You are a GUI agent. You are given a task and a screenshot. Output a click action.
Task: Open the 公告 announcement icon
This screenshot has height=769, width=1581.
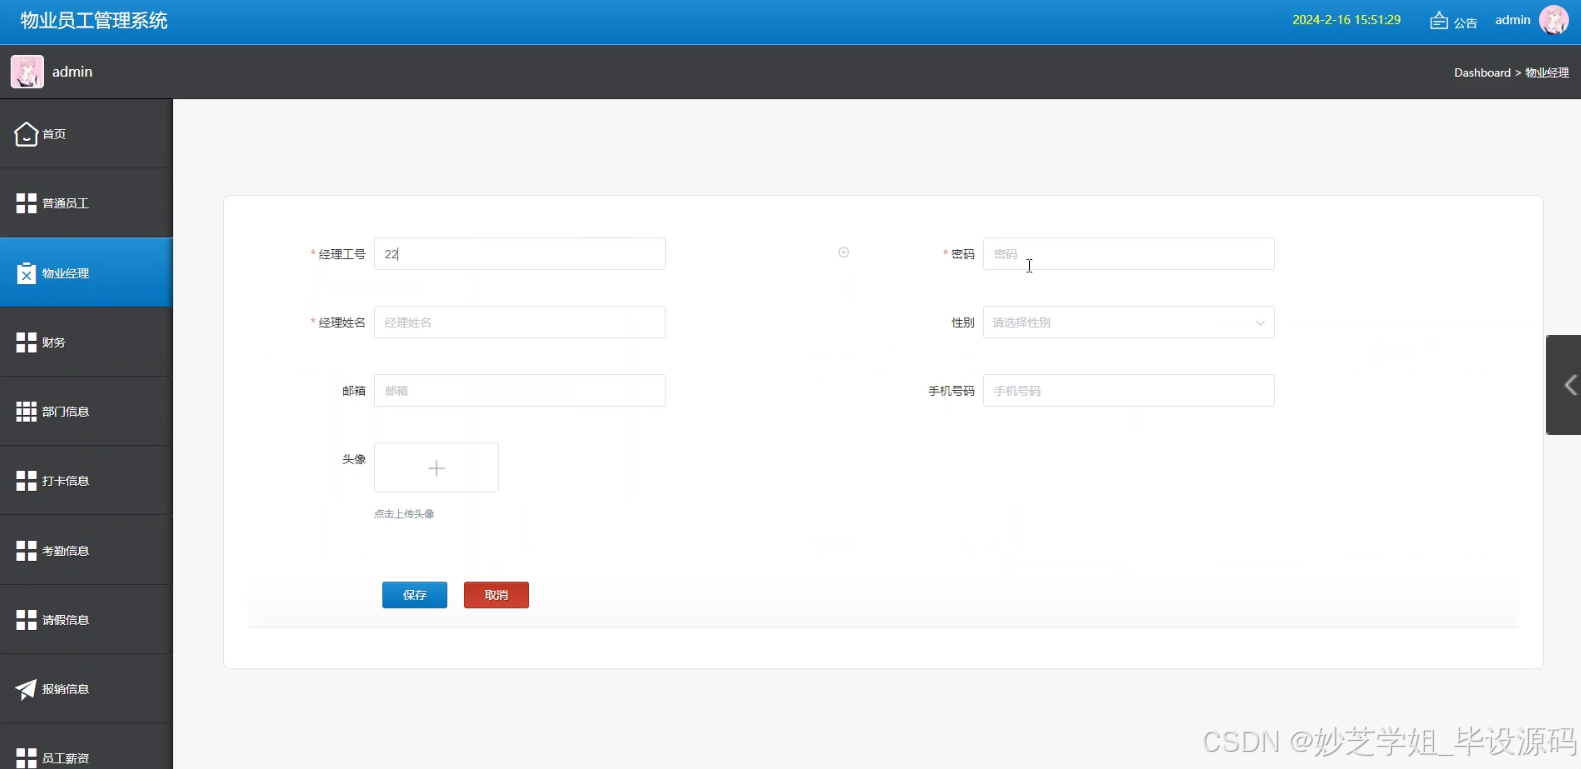tap(1439, 20)
